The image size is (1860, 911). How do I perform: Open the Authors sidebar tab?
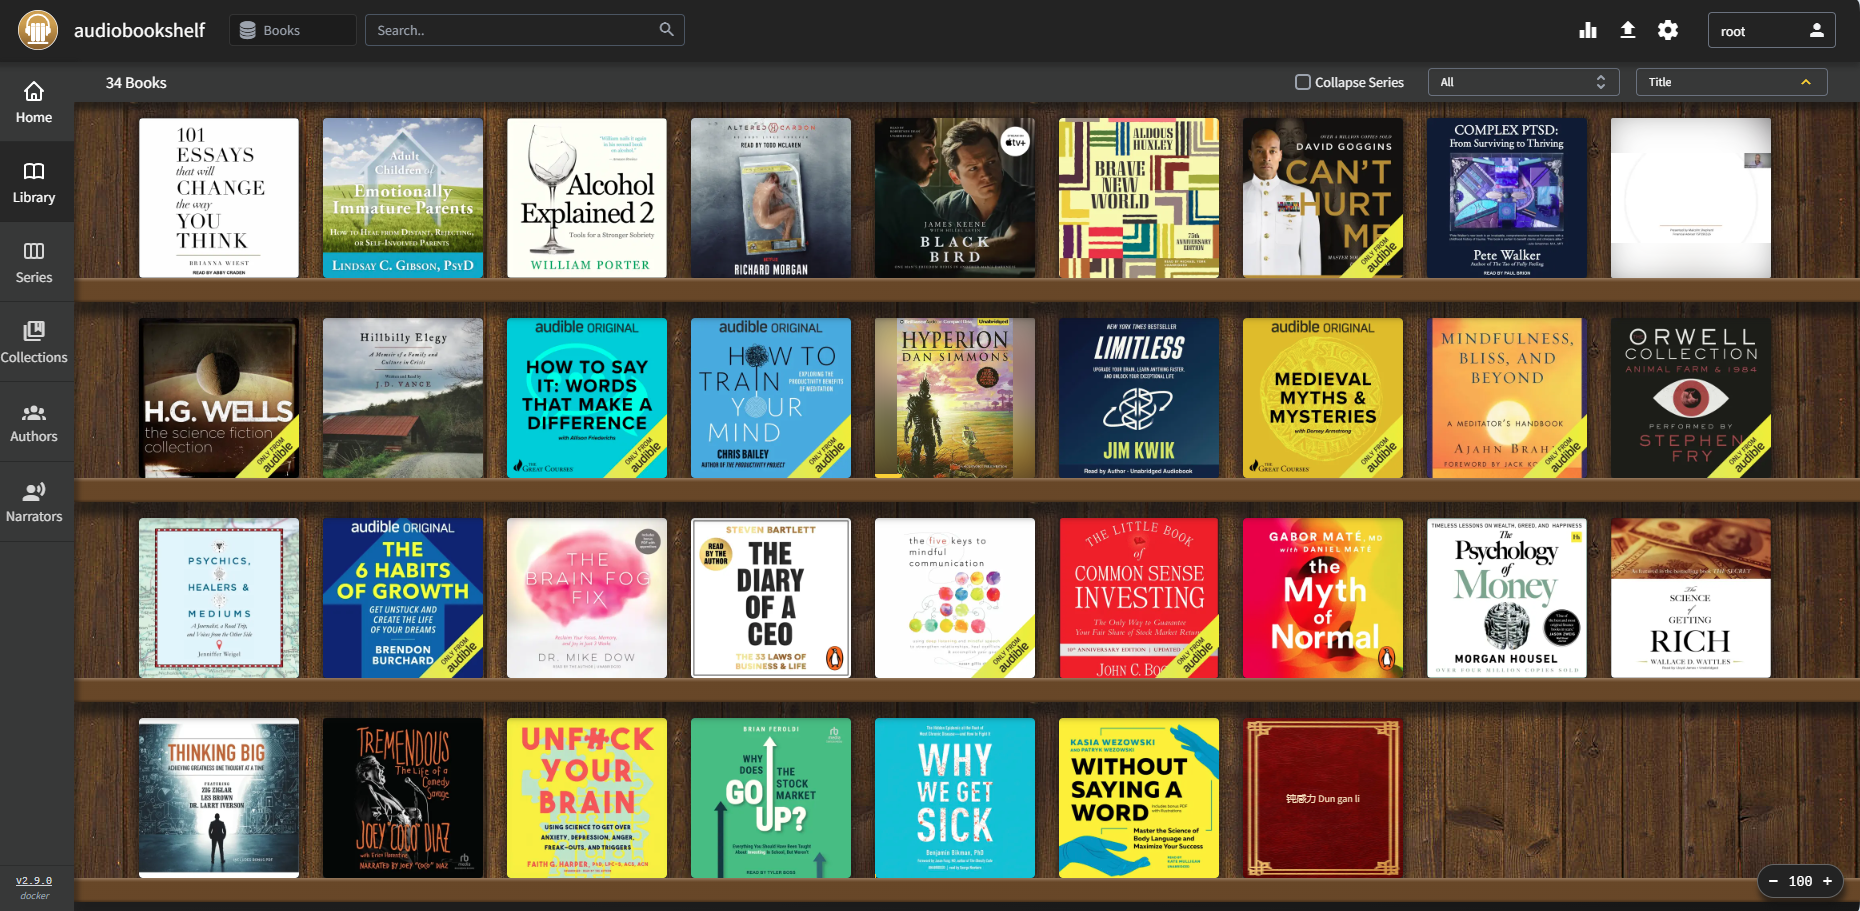34,422
